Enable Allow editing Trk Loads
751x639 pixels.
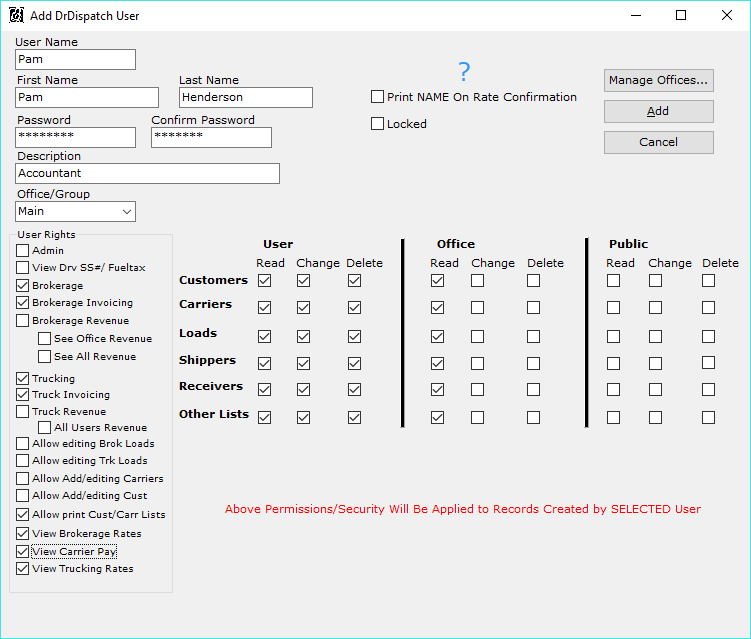click(23, 460)
